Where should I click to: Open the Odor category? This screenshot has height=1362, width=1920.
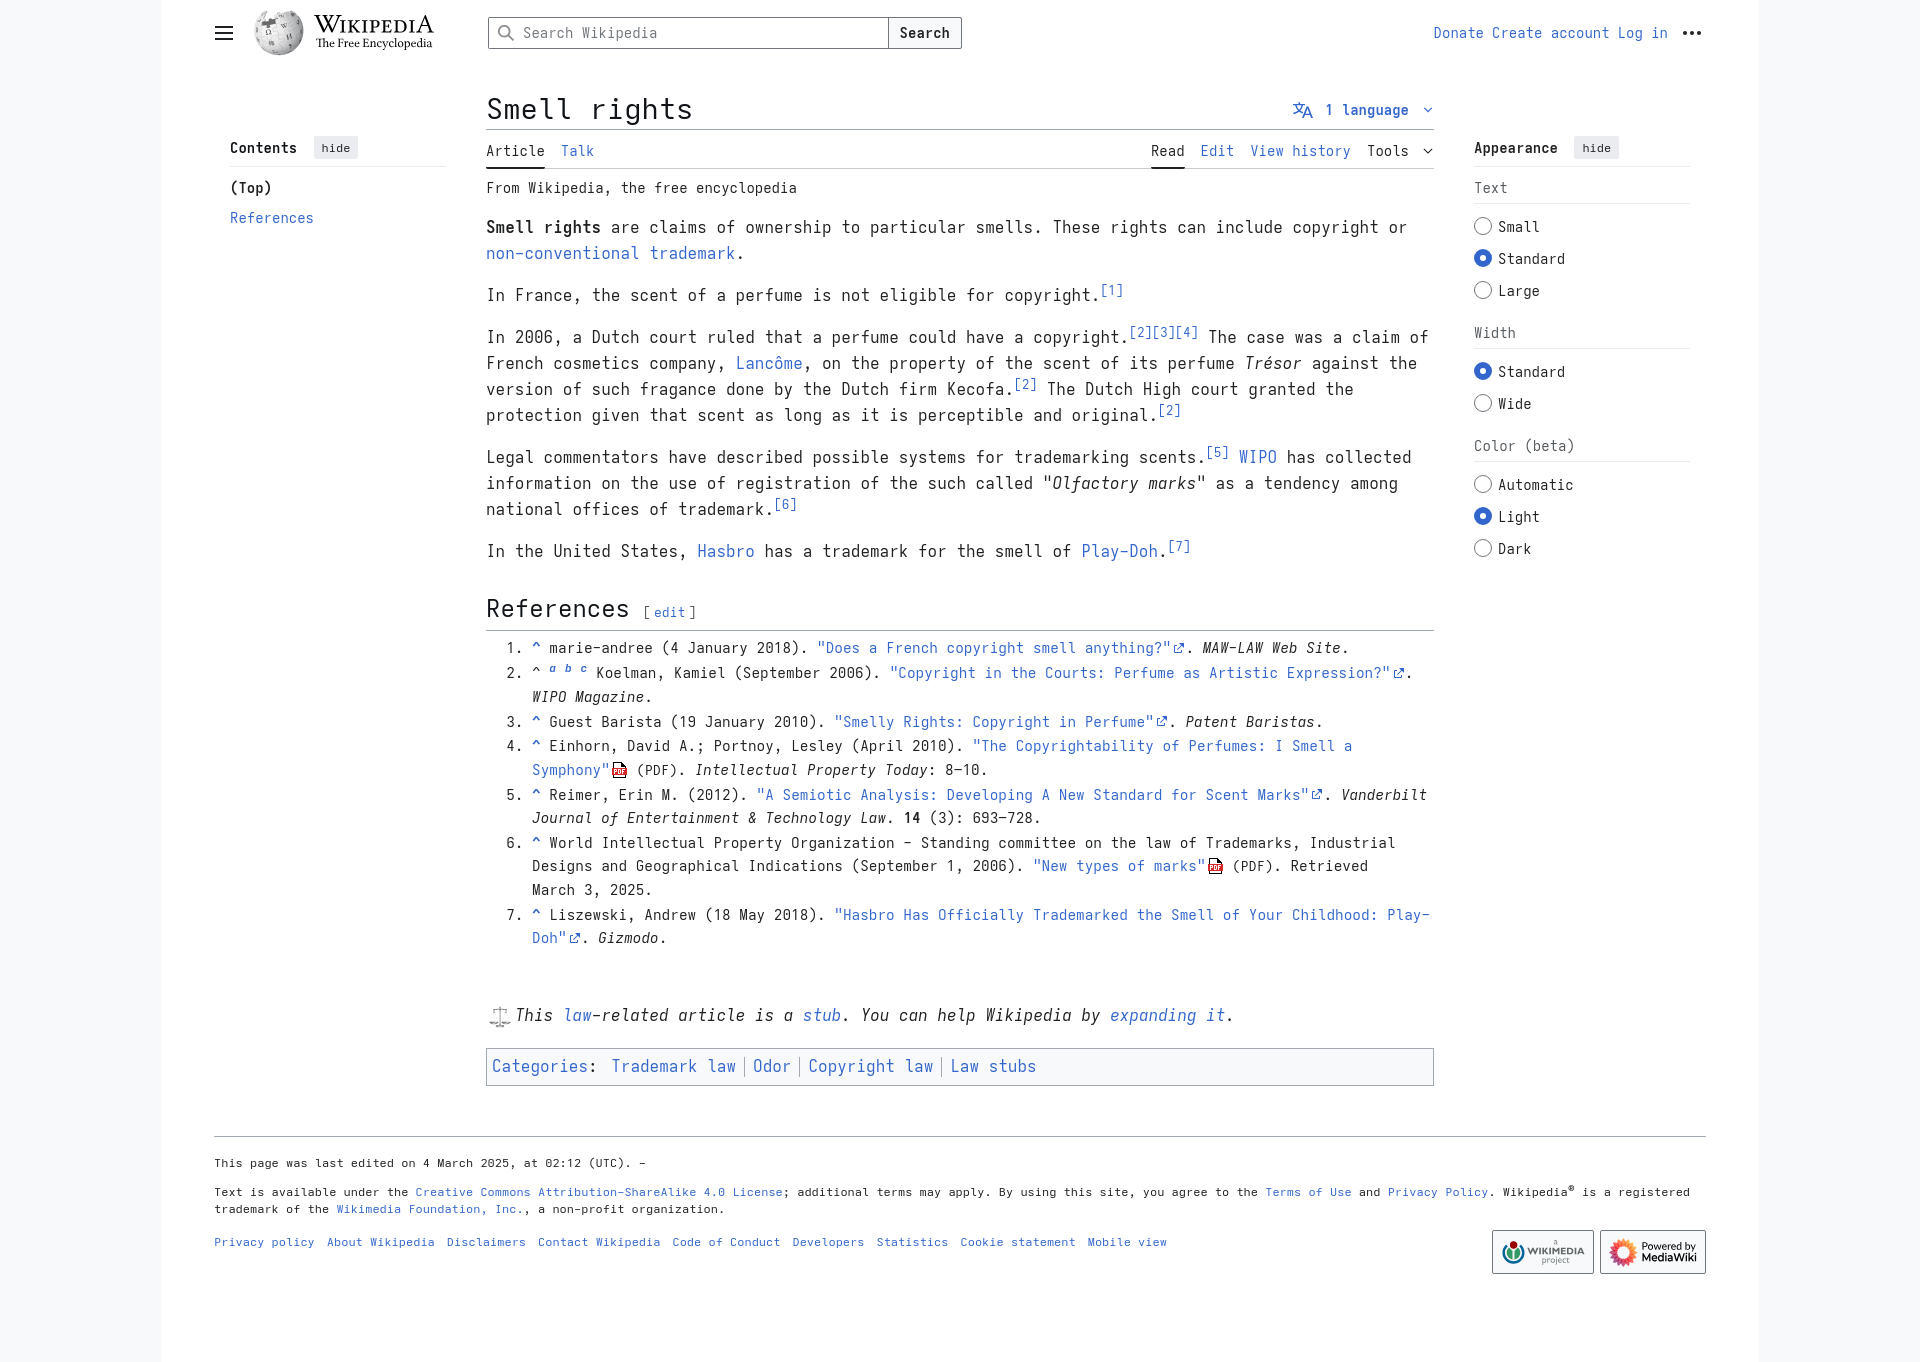click(772, 1066)
